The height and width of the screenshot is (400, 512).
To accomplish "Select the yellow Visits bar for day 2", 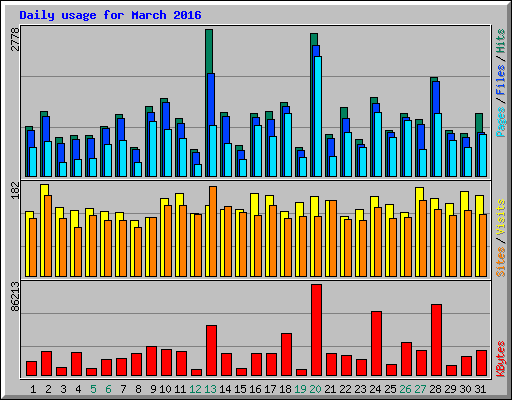I will [44, 190].
